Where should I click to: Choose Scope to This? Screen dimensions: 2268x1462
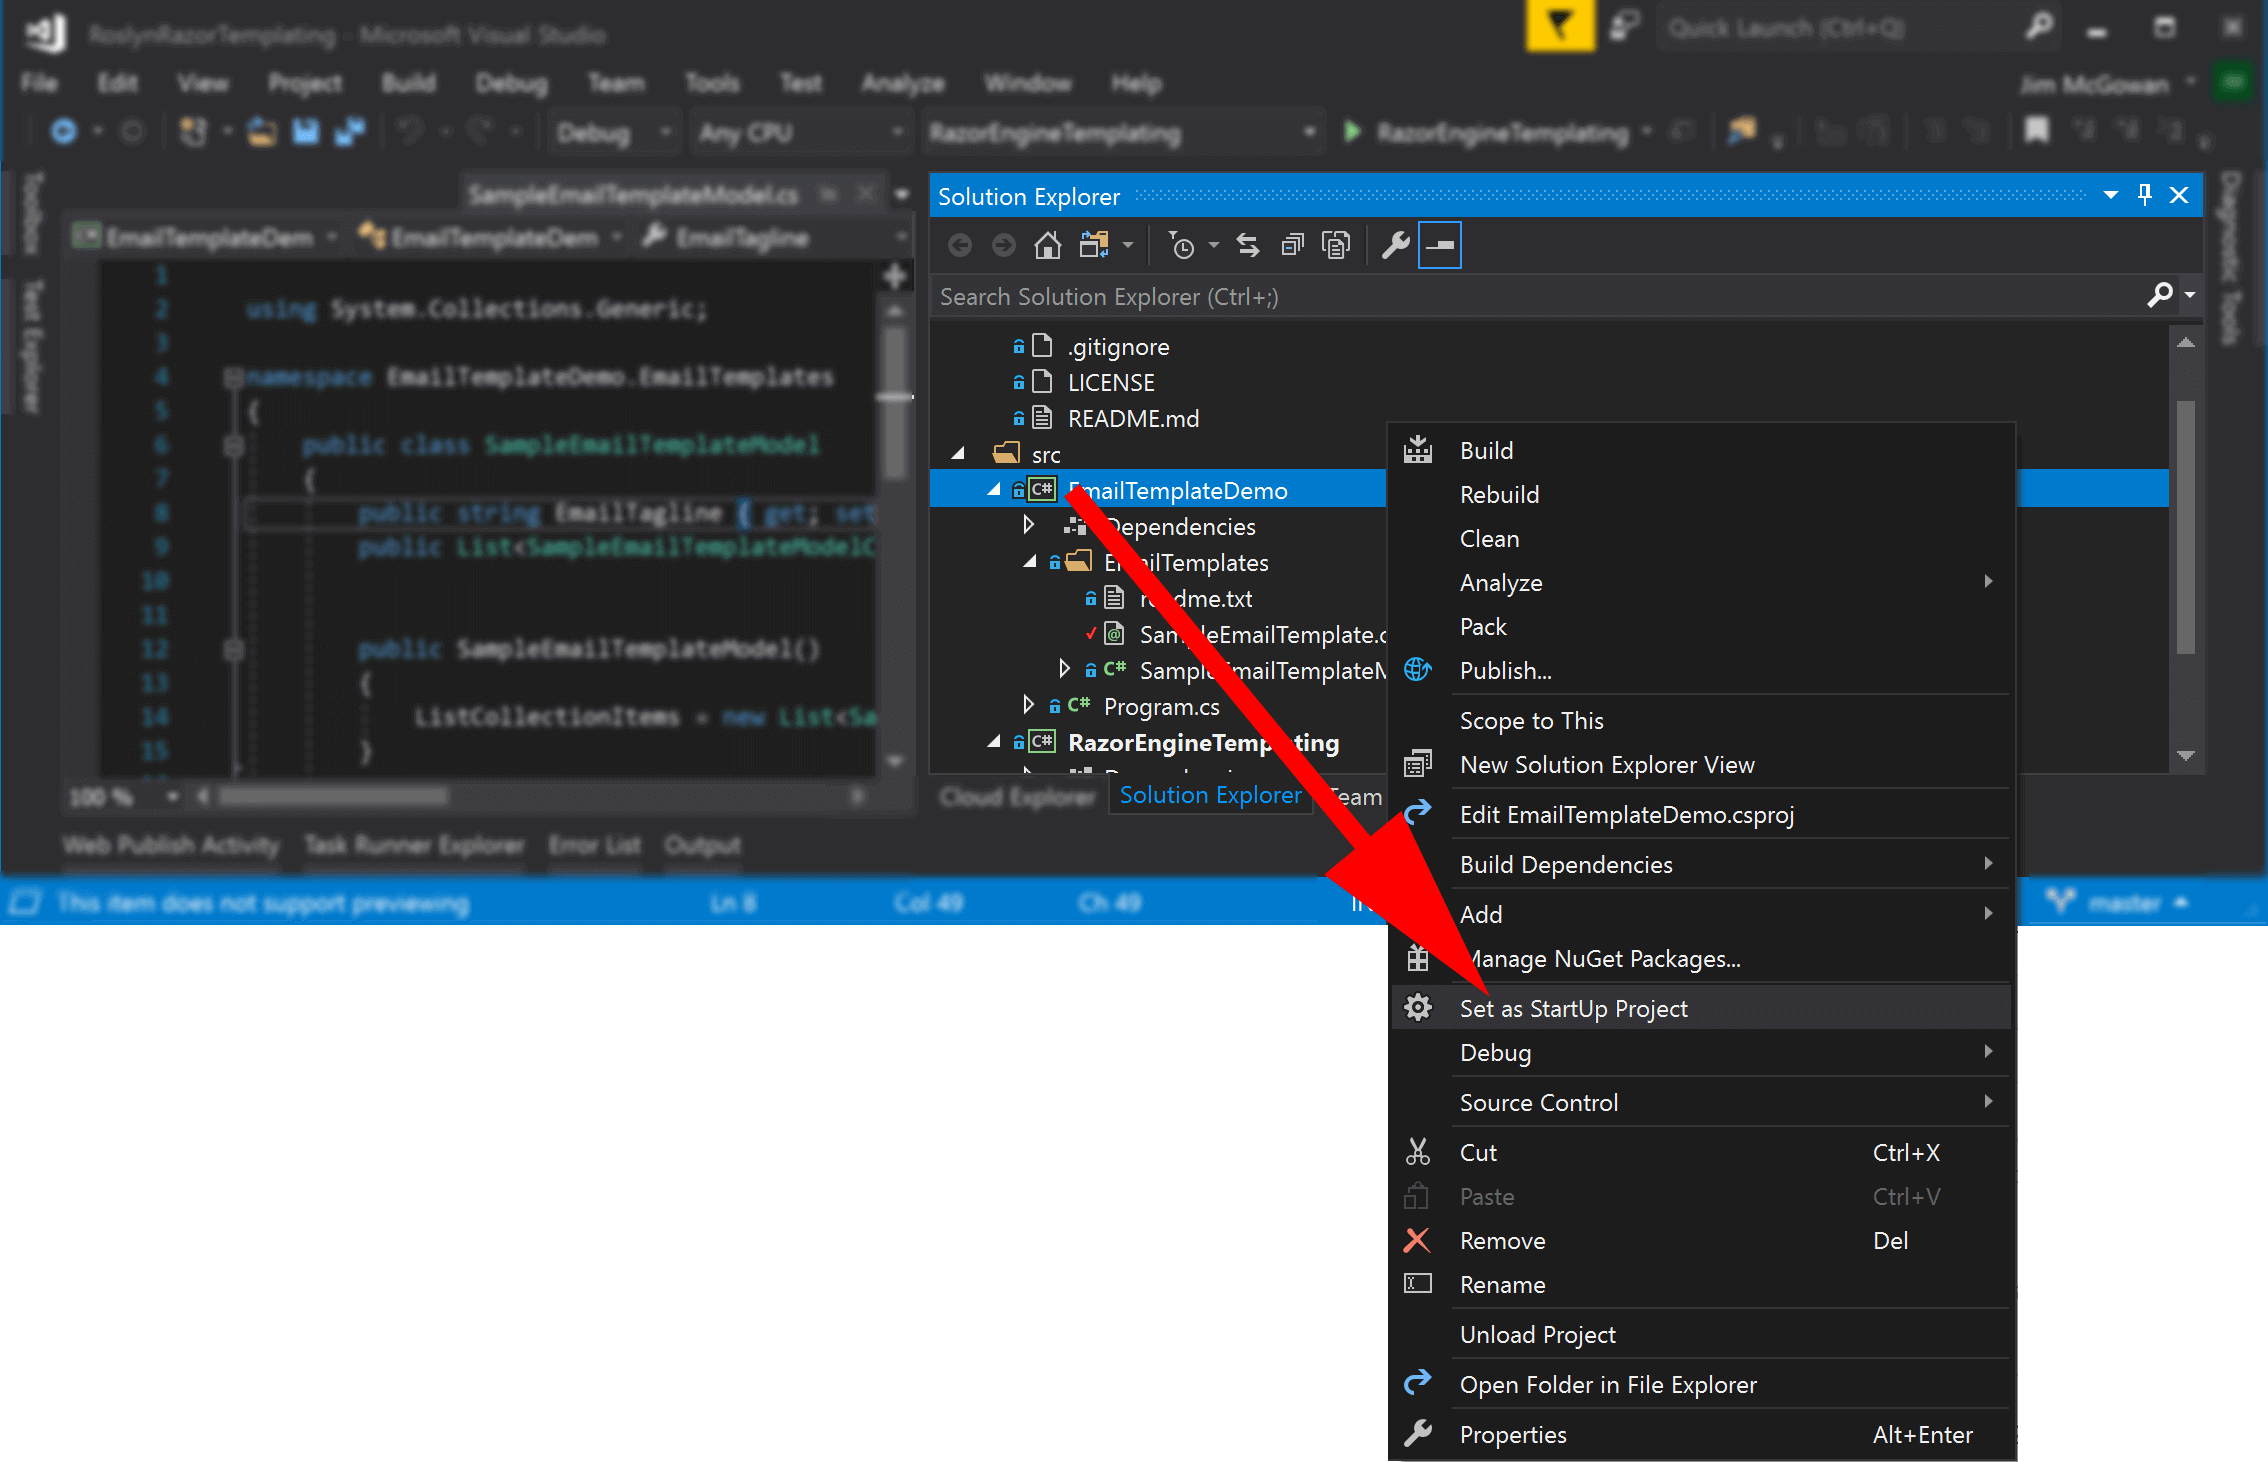click(x=1701, y=721)
